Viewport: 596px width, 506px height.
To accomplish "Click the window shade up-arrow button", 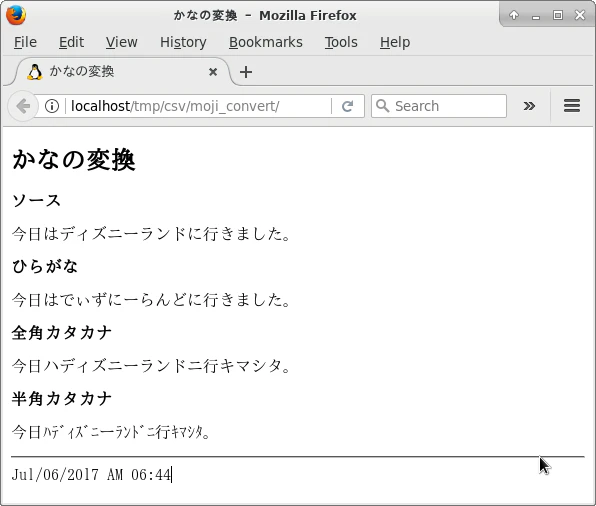I will point(514,15).
